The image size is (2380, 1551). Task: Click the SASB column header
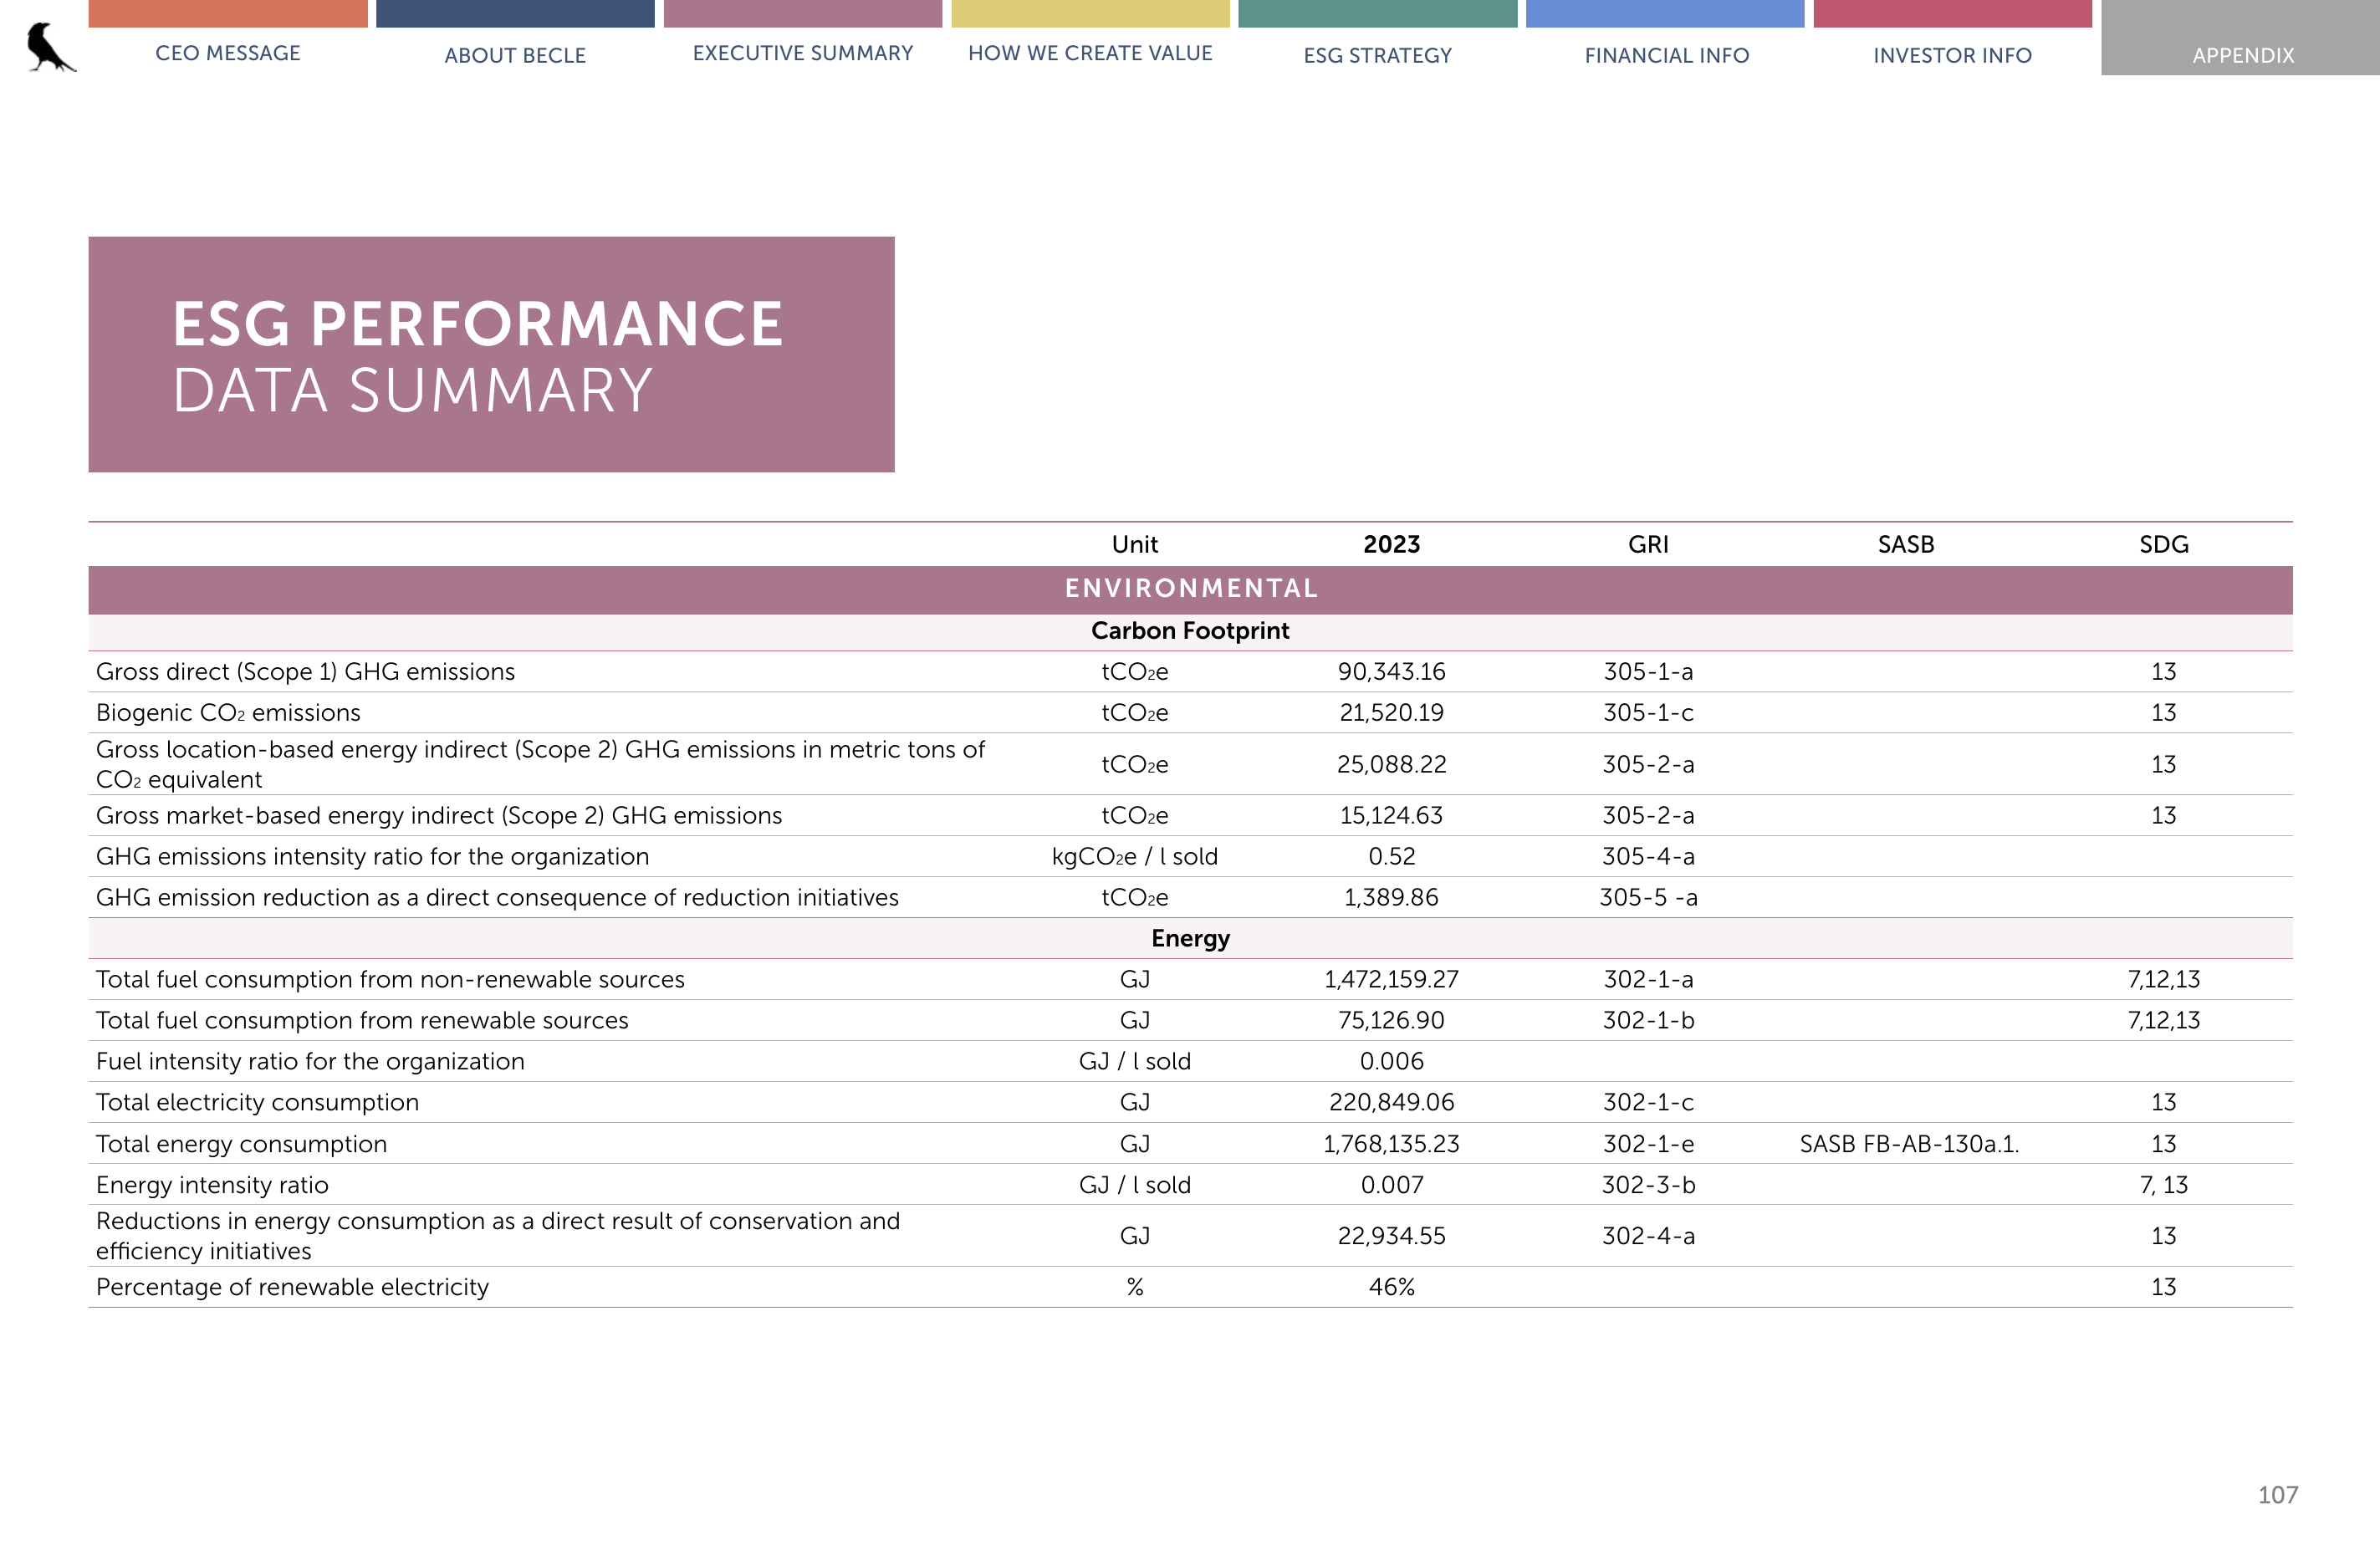[1906, 544]
